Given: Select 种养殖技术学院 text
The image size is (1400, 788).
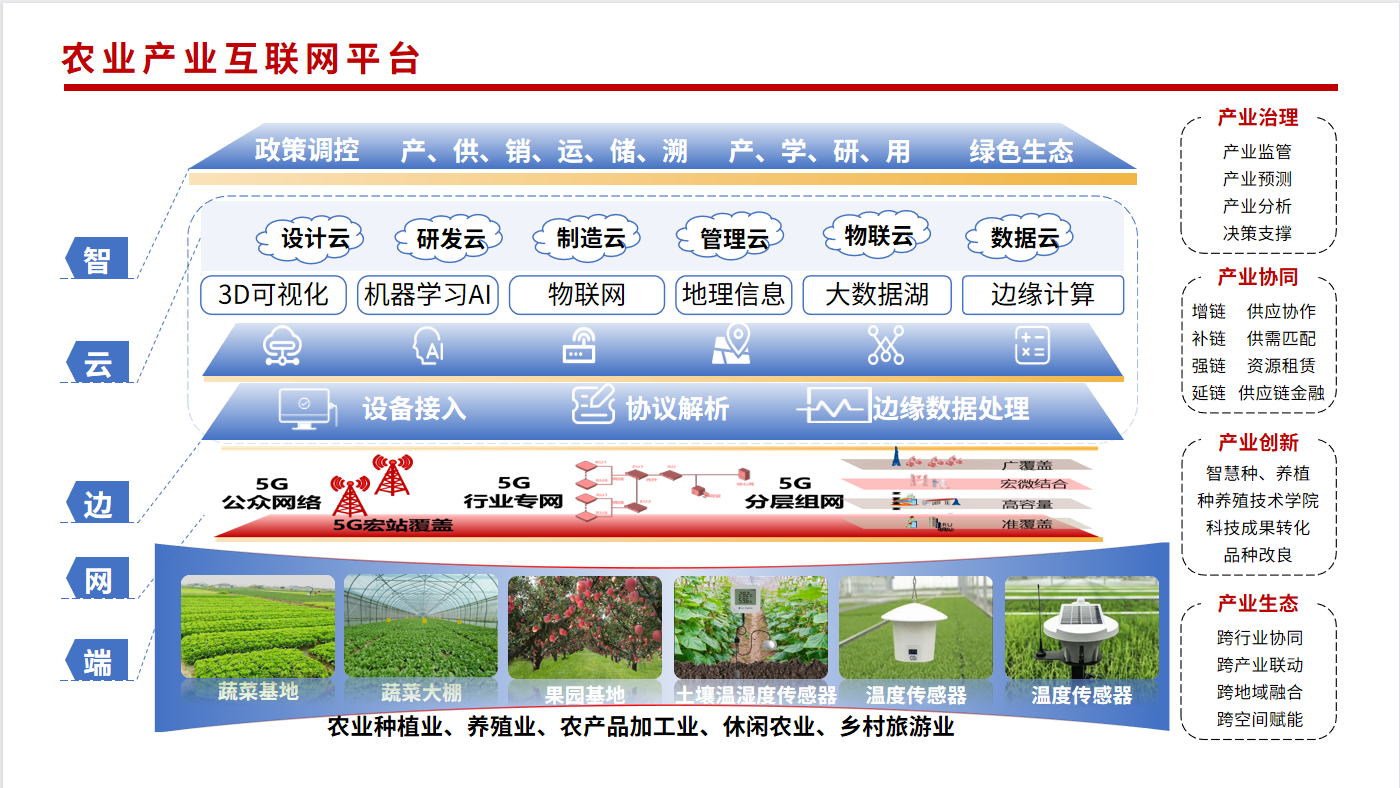Looking at the screenshot, I should 1258,500.
